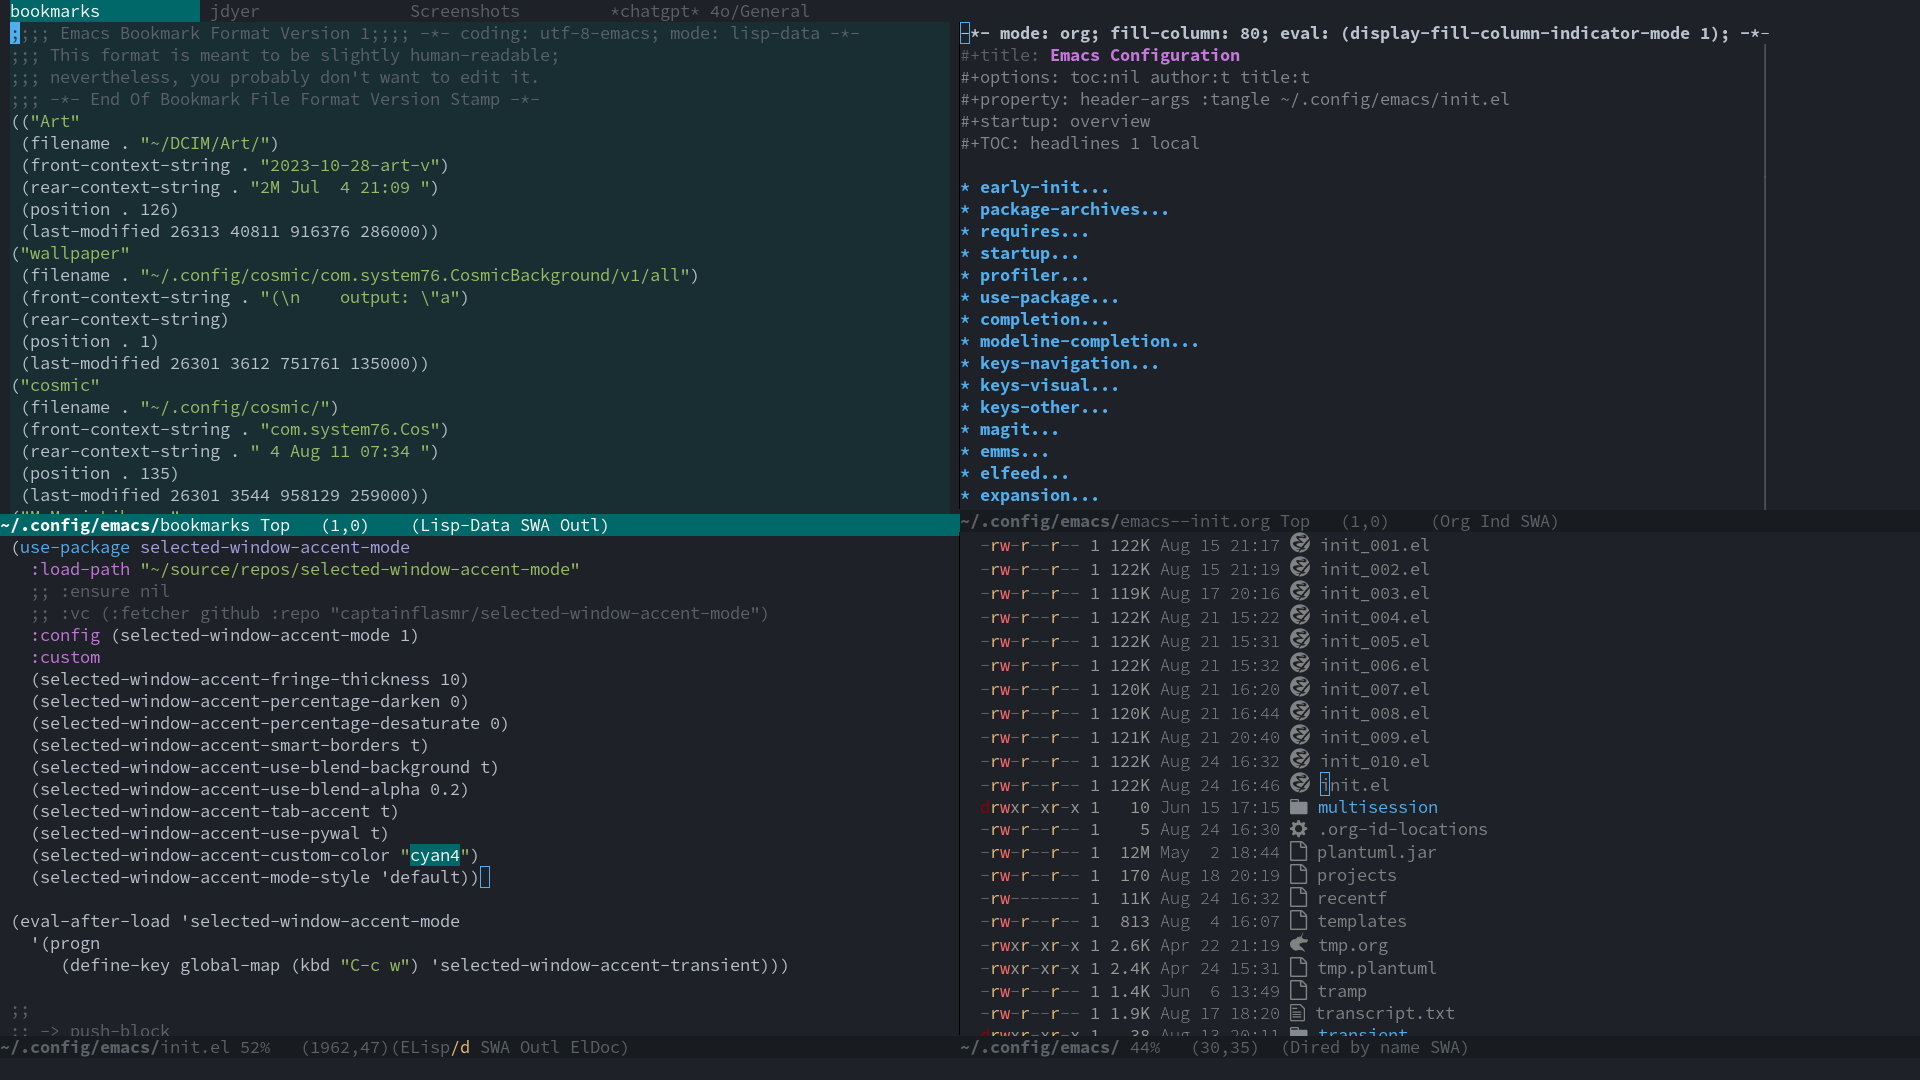The height and width of the screenshot is (1080, 1920).
Task: Click the folder icon beside multisession
Action: point(1298,807)
